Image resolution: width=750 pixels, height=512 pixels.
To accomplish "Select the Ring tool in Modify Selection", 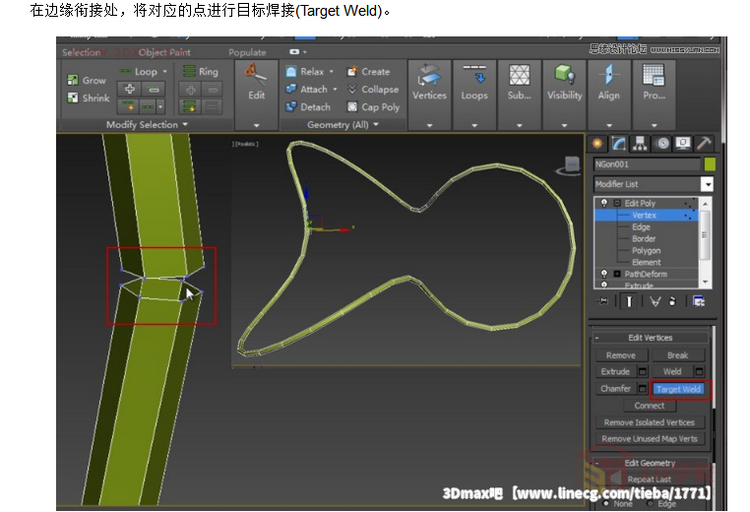I will point(201,71).
